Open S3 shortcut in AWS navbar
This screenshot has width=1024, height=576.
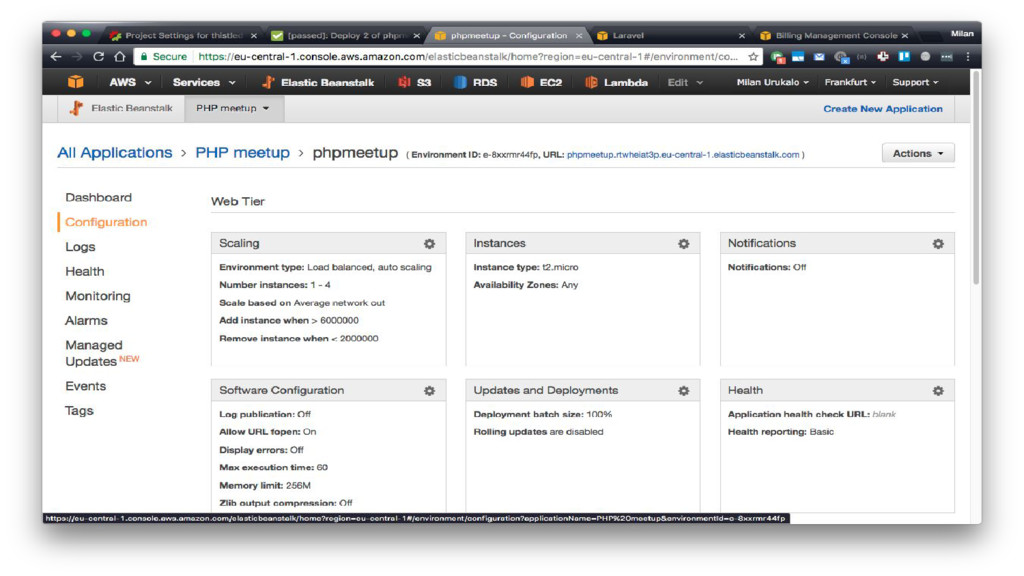tap(415, 82)
